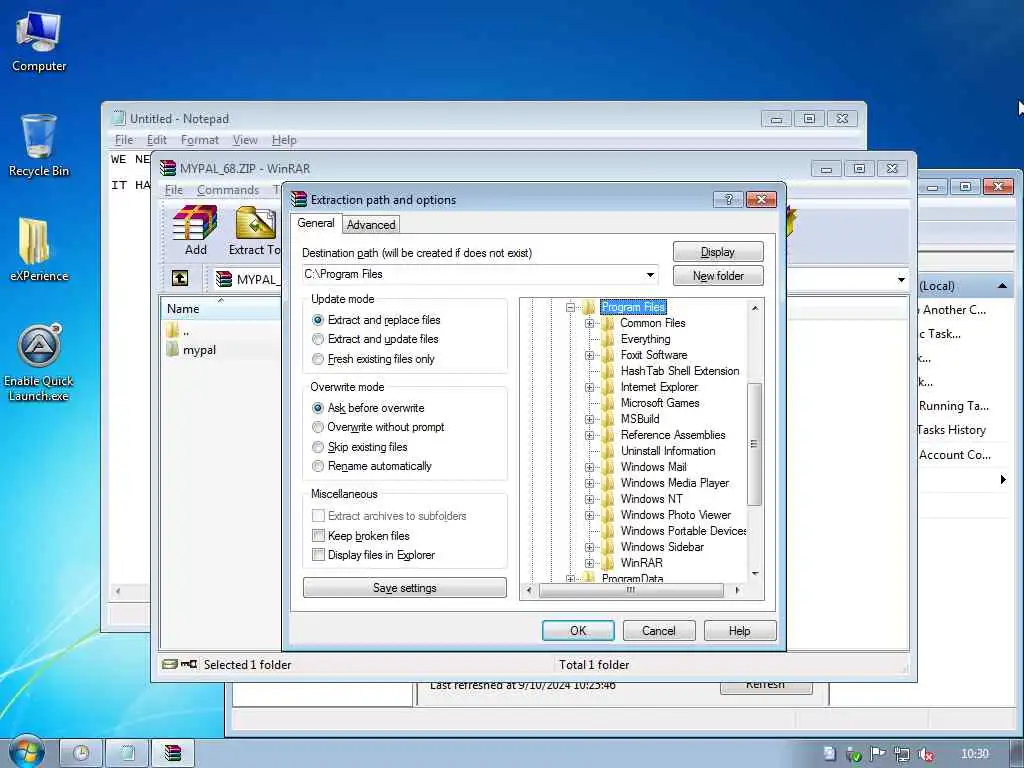Click the network tray icon
The height and width of the screenshot is (768, 1024).
point(901,754)
